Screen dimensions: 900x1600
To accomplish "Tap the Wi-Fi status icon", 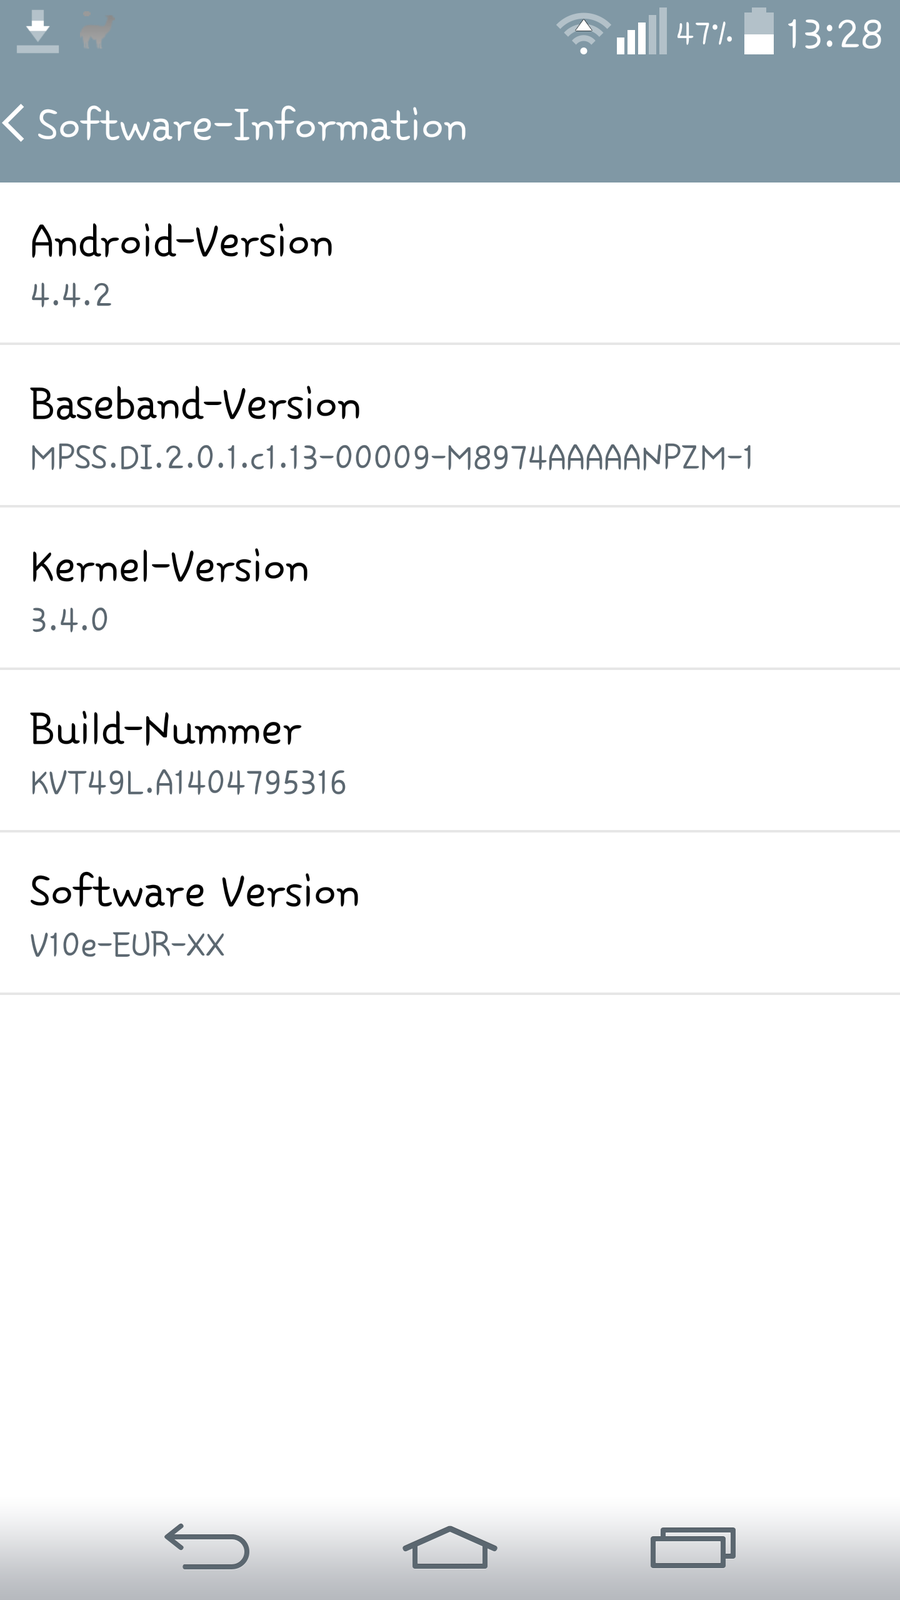I will (582, 34).
